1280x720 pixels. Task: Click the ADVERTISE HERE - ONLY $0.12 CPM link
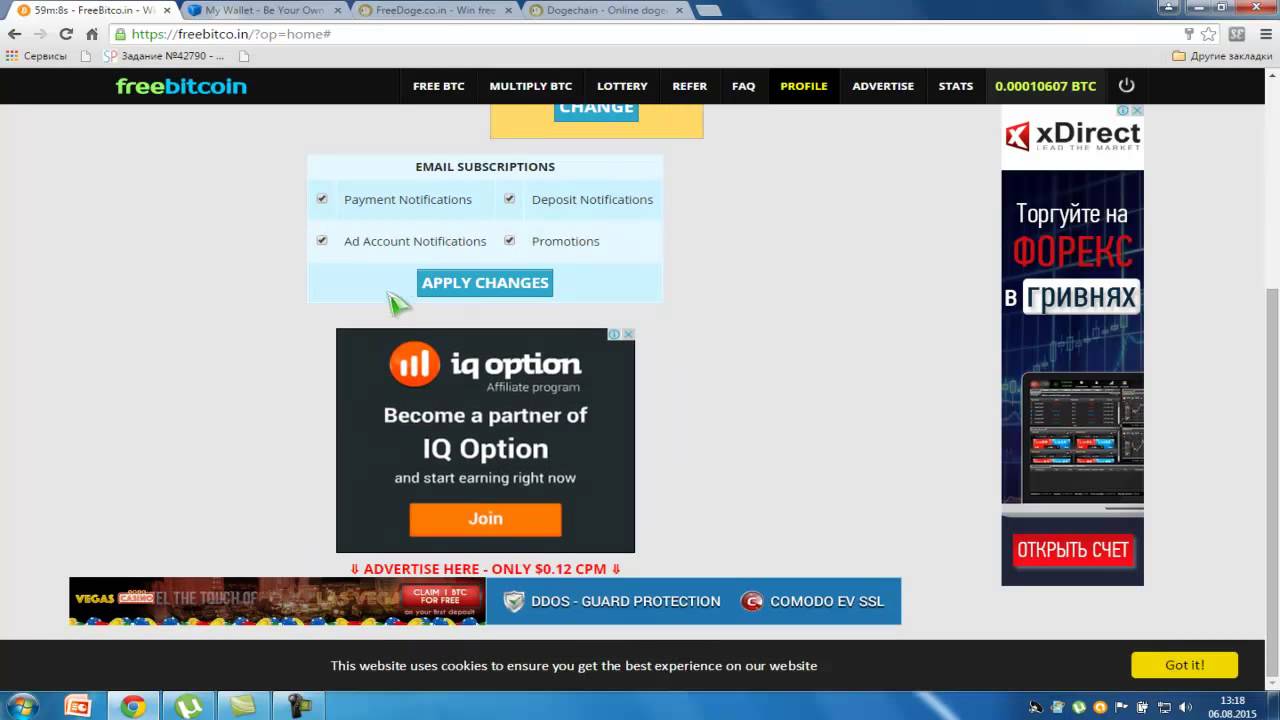coord(485,569)
